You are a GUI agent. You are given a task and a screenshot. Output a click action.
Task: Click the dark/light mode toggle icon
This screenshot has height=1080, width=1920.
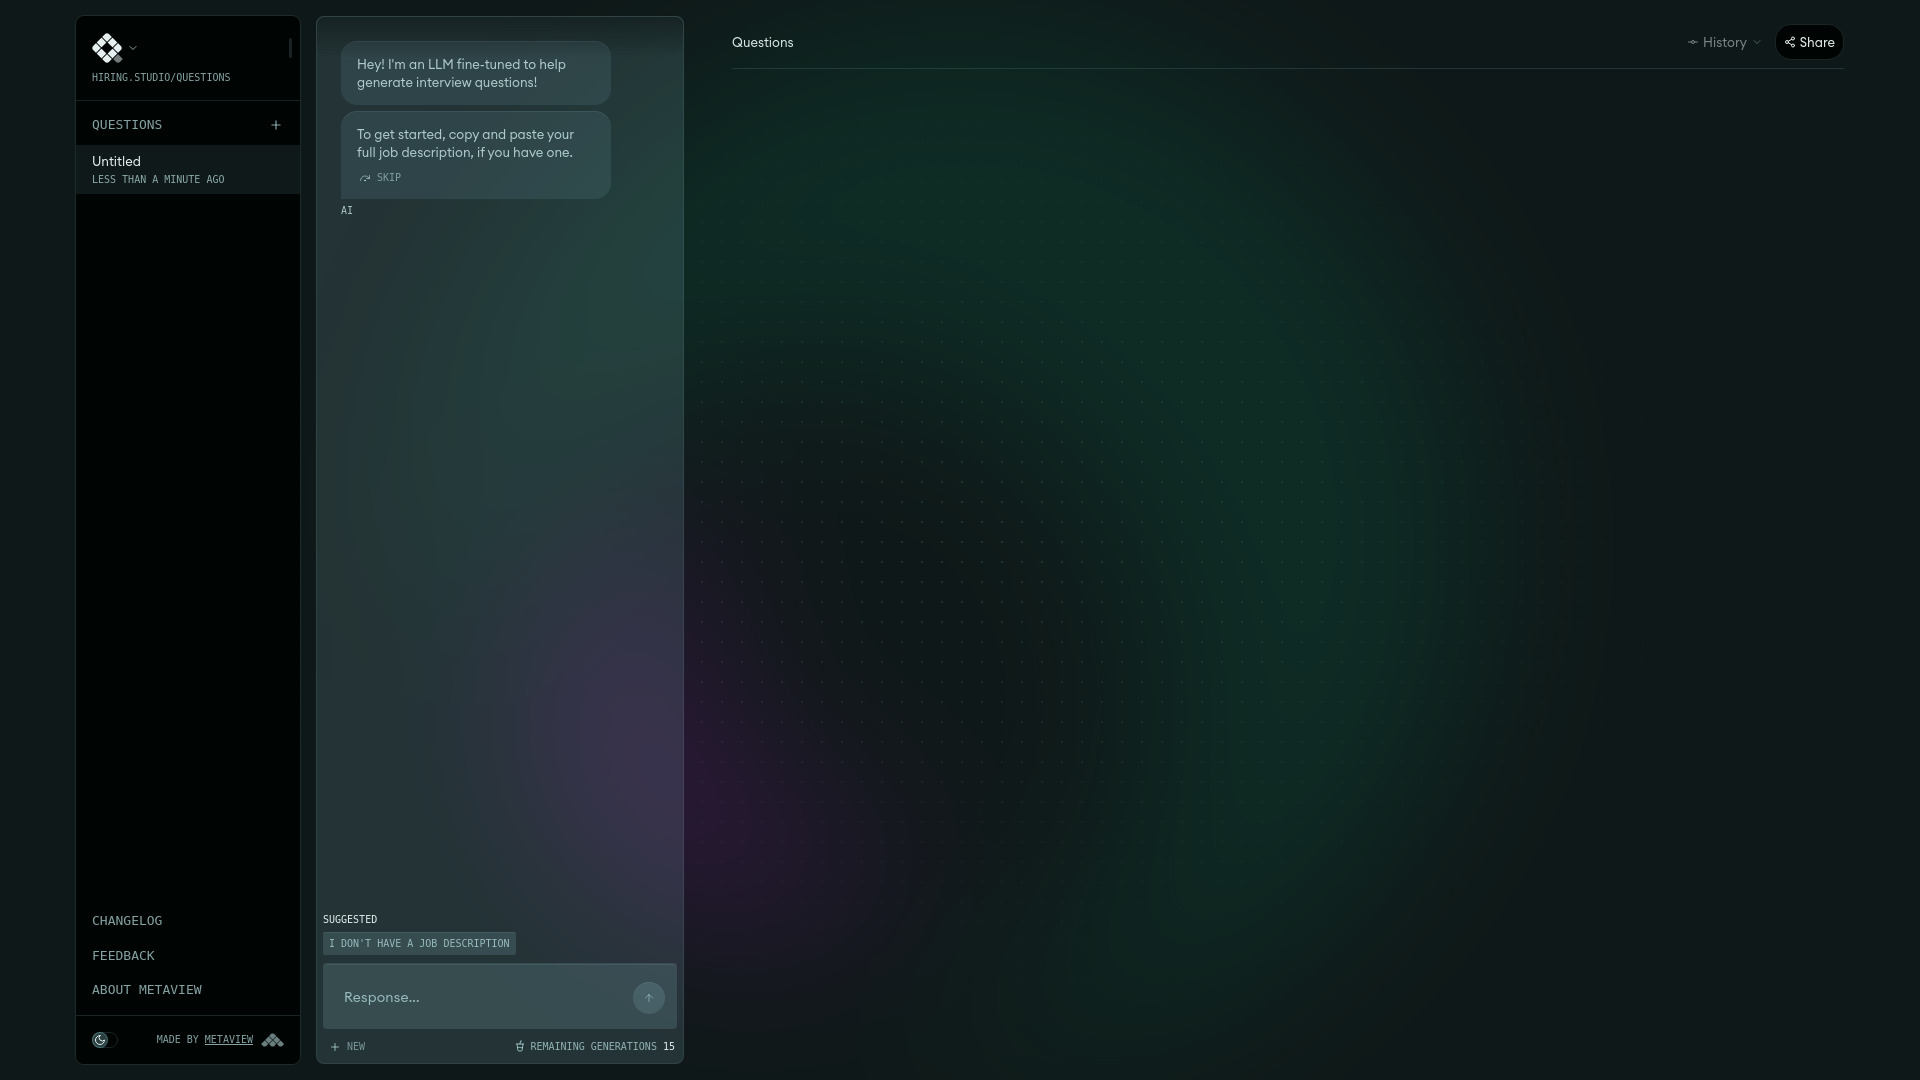point(102,1039)
